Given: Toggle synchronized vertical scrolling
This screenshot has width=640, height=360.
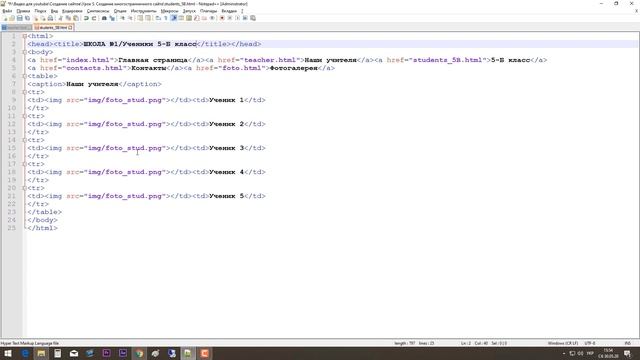Looking at the screenshot, I should click(140, 18).
